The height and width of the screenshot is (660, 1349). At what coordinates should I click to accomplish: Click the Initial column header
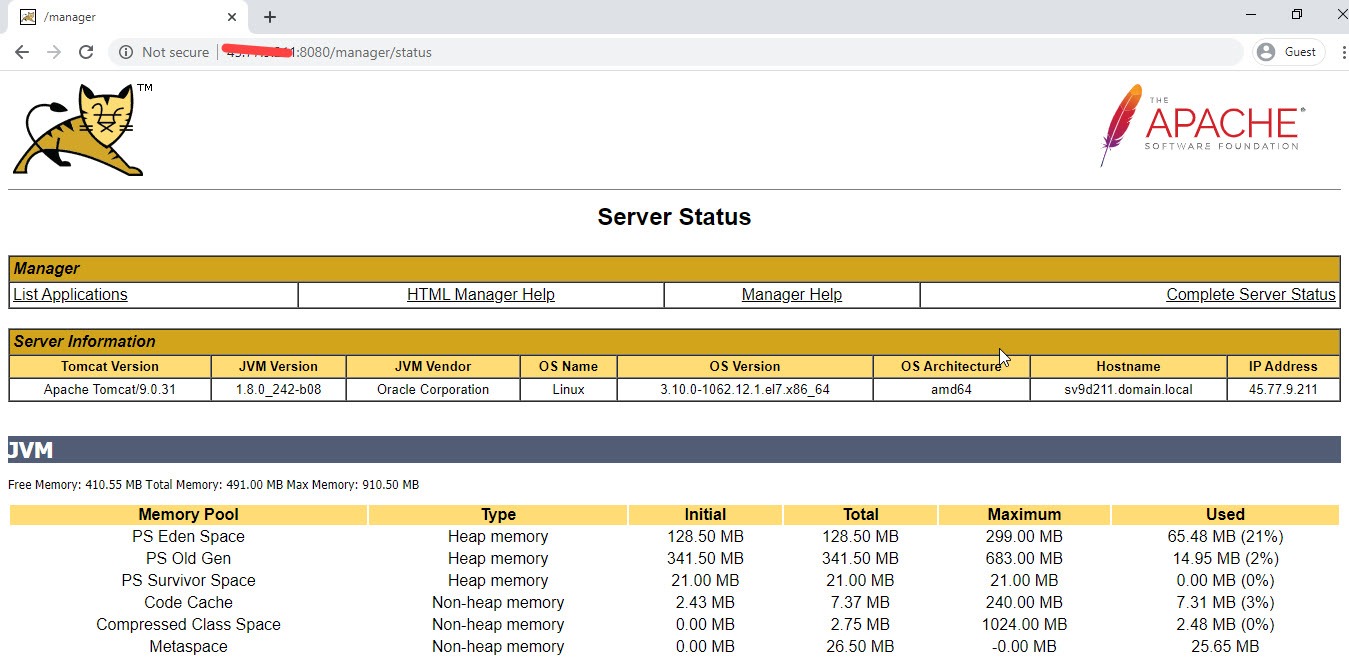coord(705,515)
